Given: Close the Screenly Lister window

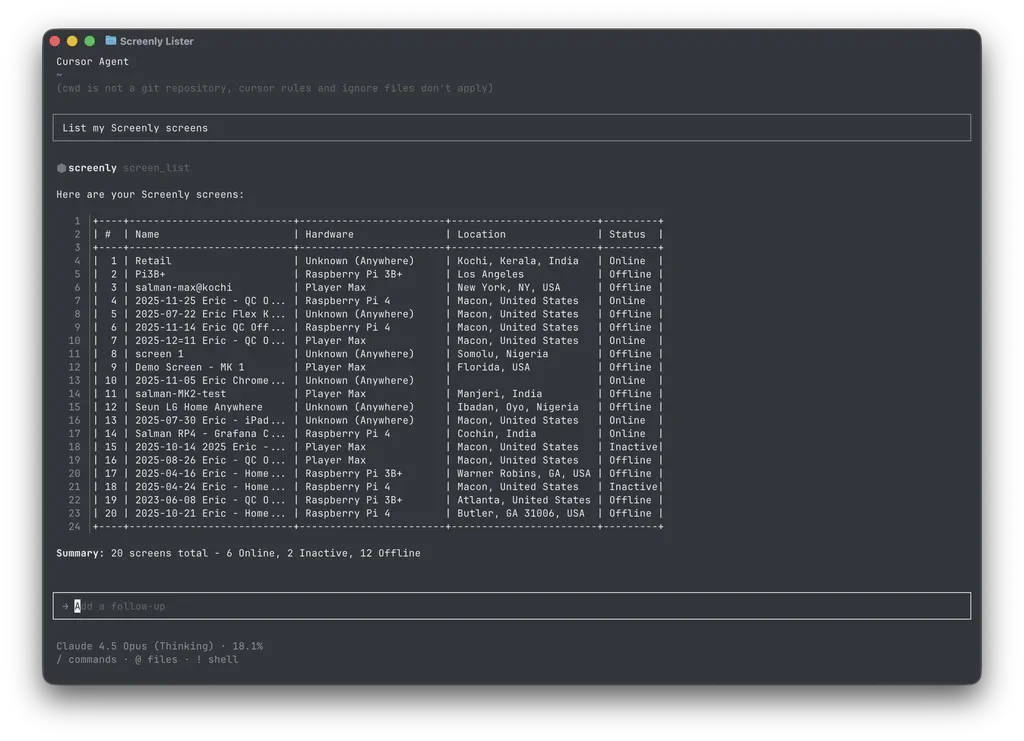Looking at the screenshot, I should (x=55, y=41).
